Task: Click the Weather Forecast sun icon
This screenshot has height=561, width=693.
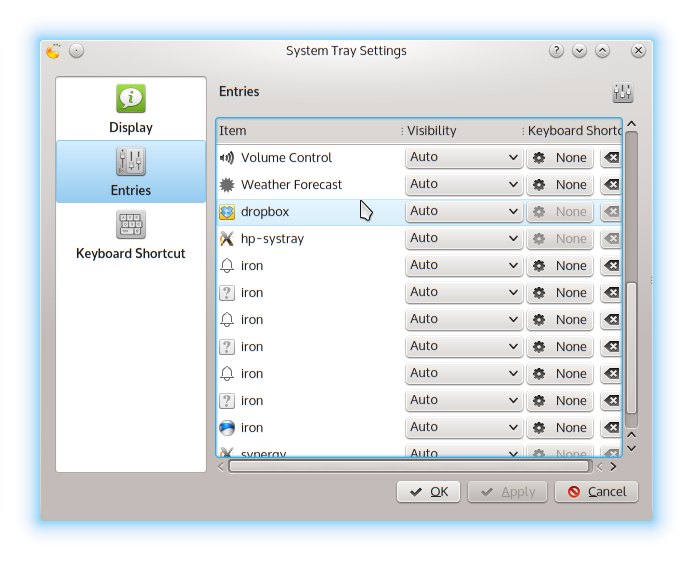Action: (x=227, y=185)
